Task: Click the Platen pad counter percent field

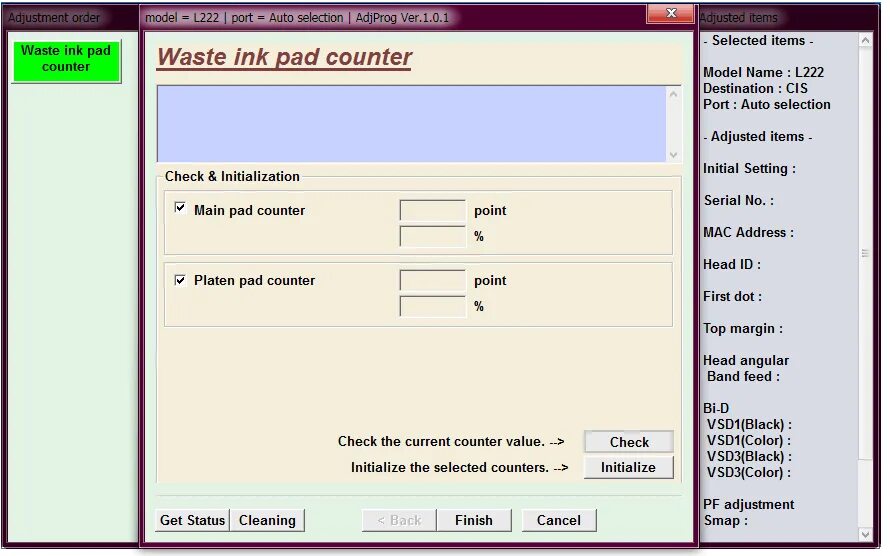Action: (433, 306)
